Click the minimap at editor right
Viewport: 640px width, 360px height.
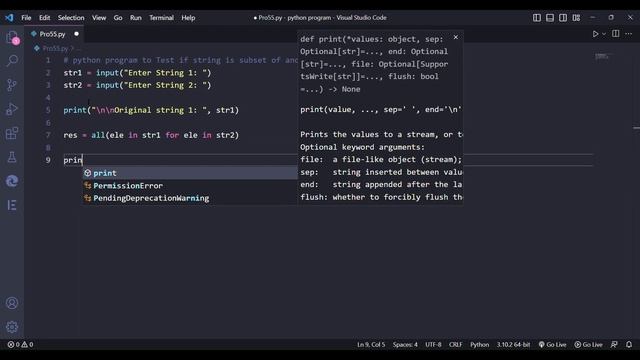tap(601, 56)
